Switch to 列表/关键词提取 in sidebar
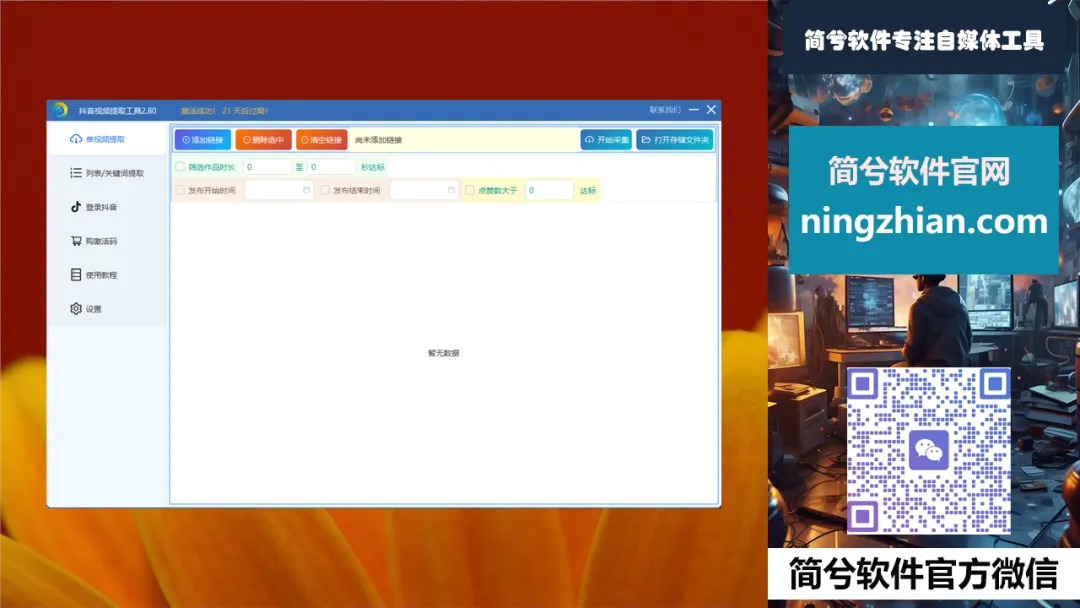 (x=107, y=173)
